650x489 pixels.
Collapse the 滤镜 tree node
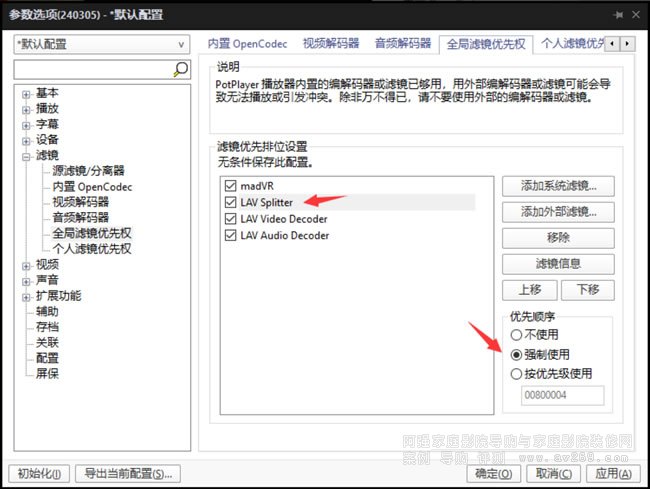(x=26, y=156)
